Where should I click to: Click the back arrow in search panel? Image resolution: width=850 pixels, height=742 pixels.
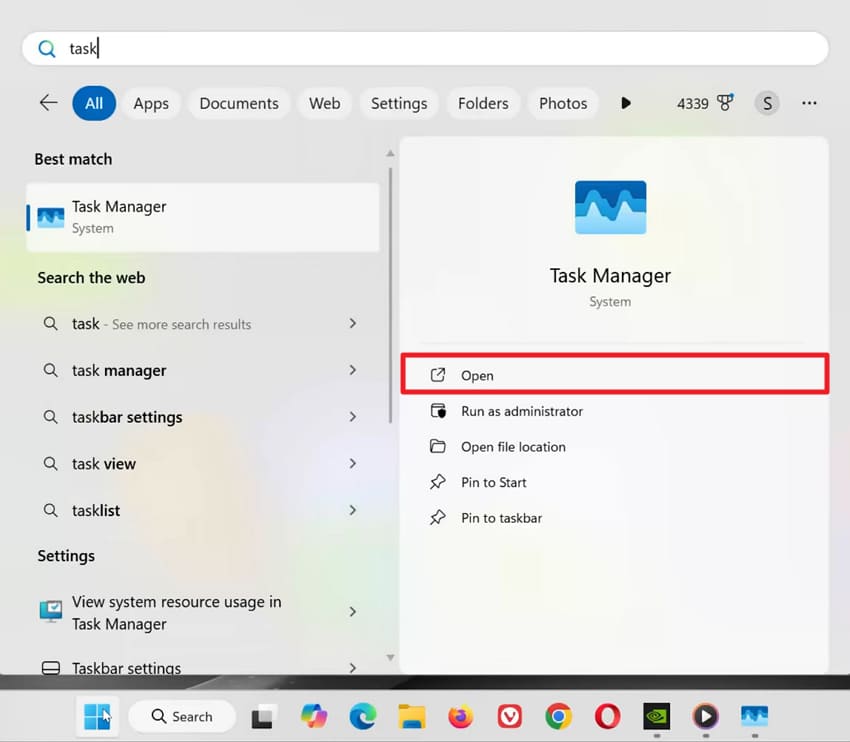tap(48, 102)
